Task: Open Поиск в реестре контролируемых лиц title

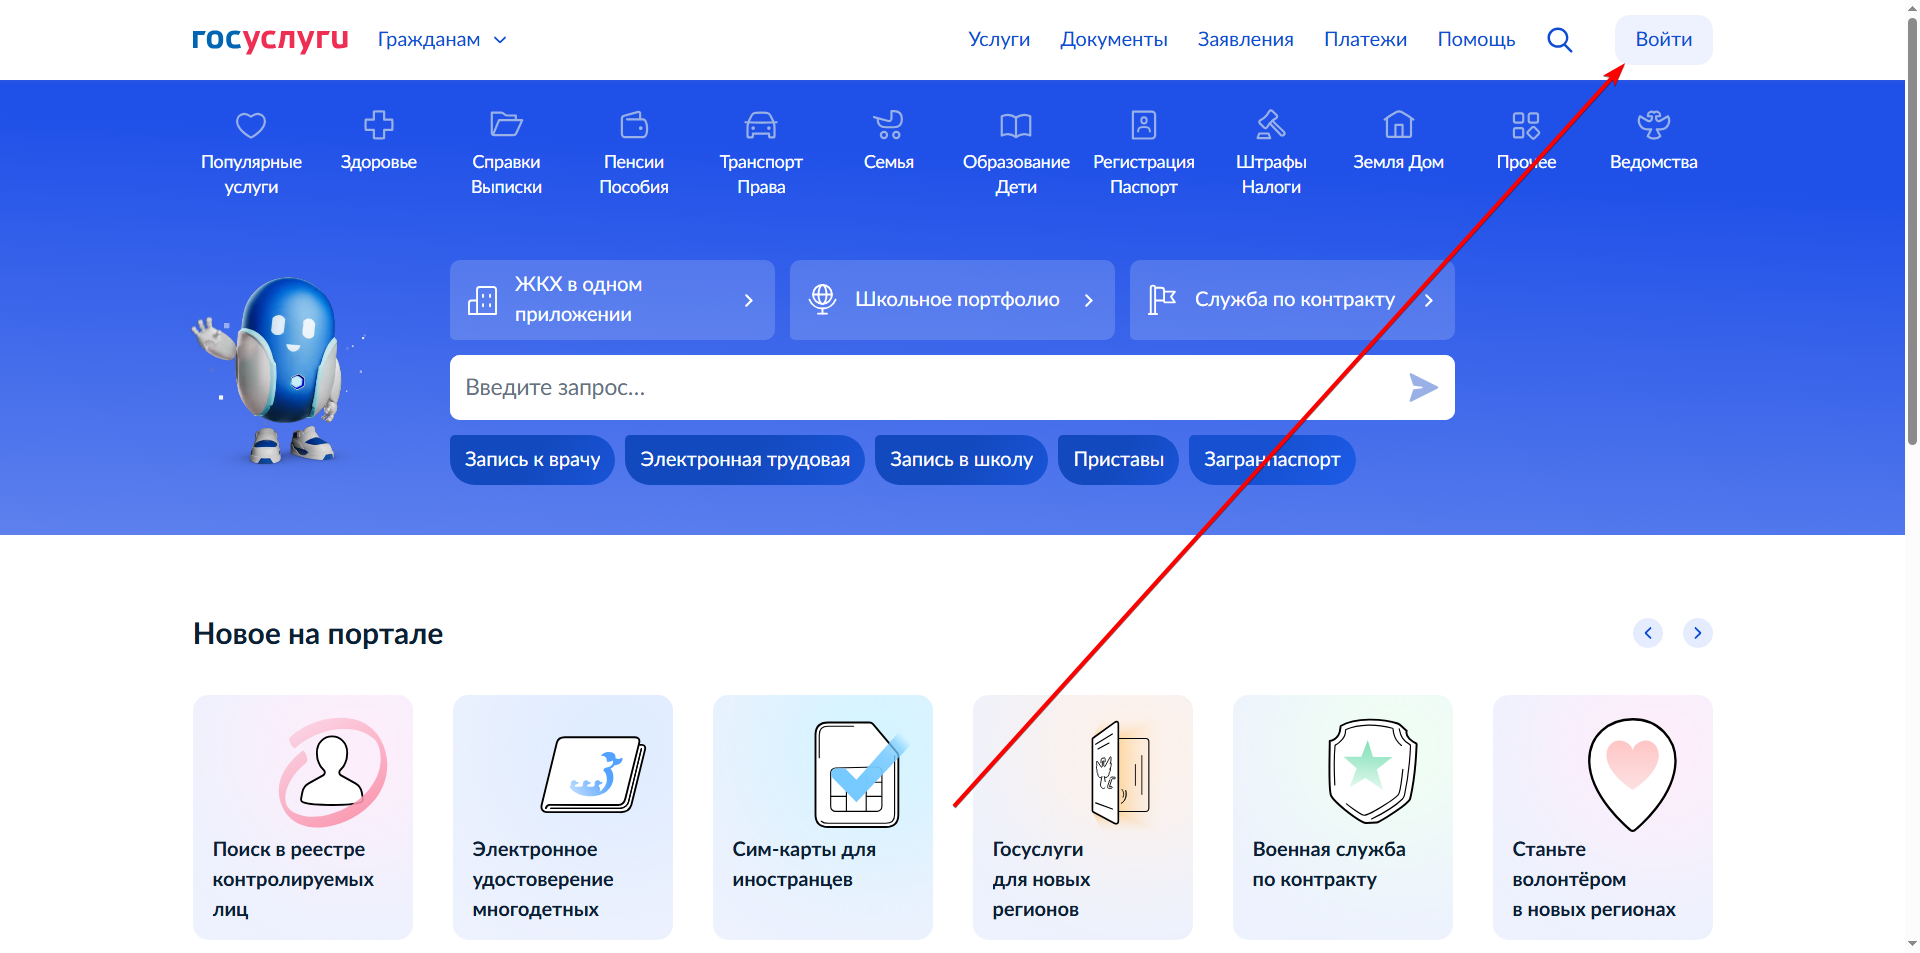Action: coord(293,879)
